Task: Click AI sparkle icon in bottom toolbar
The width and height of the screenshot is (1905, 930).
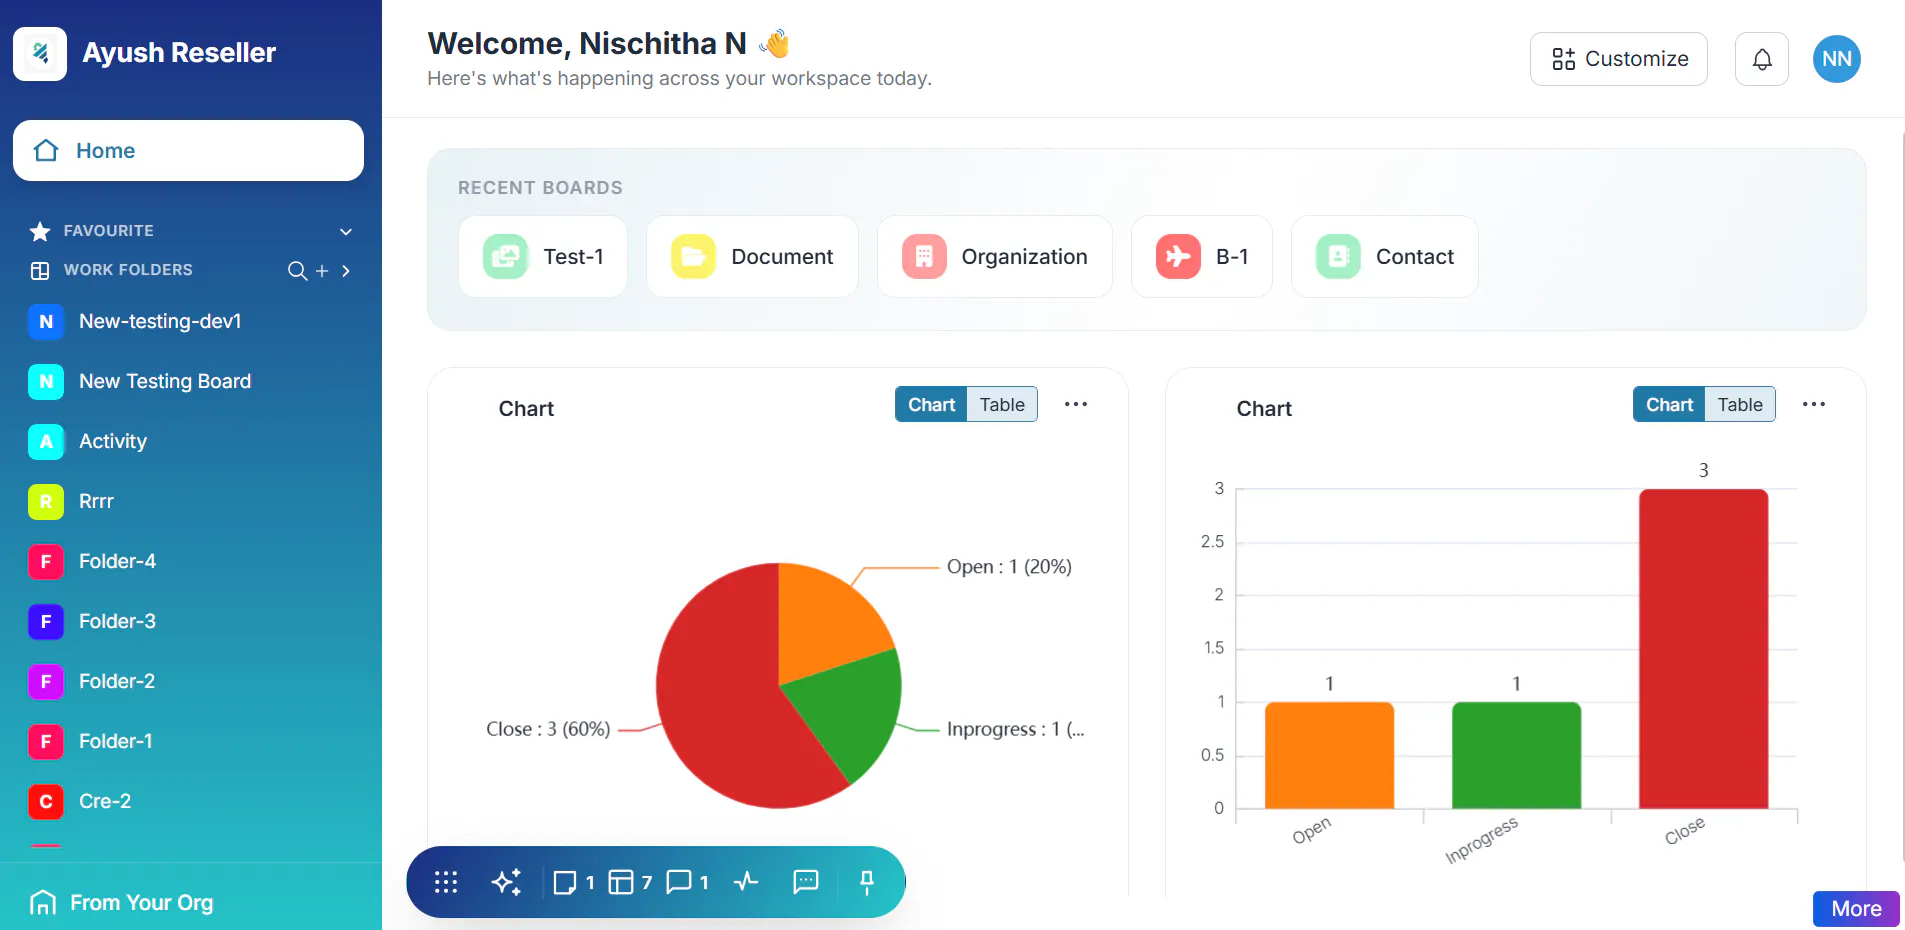Action: [507, 882]
